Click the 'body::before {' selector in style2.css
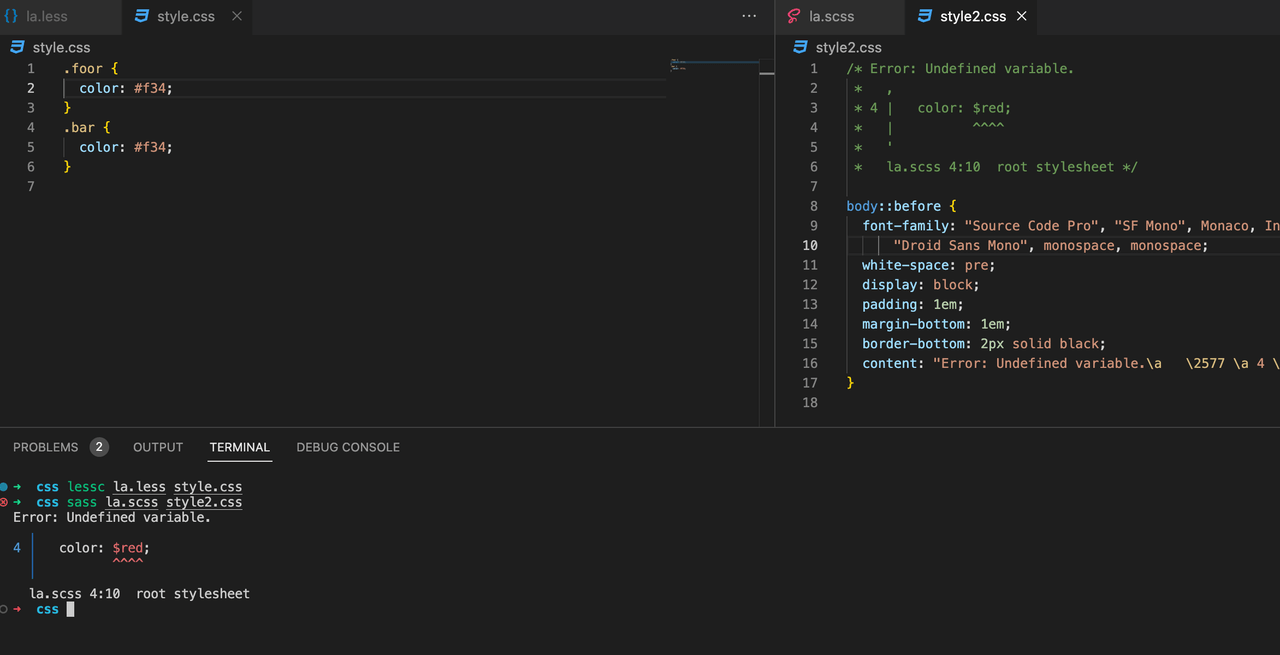This screenshot has height=655, width=1280. coord(901,206)
